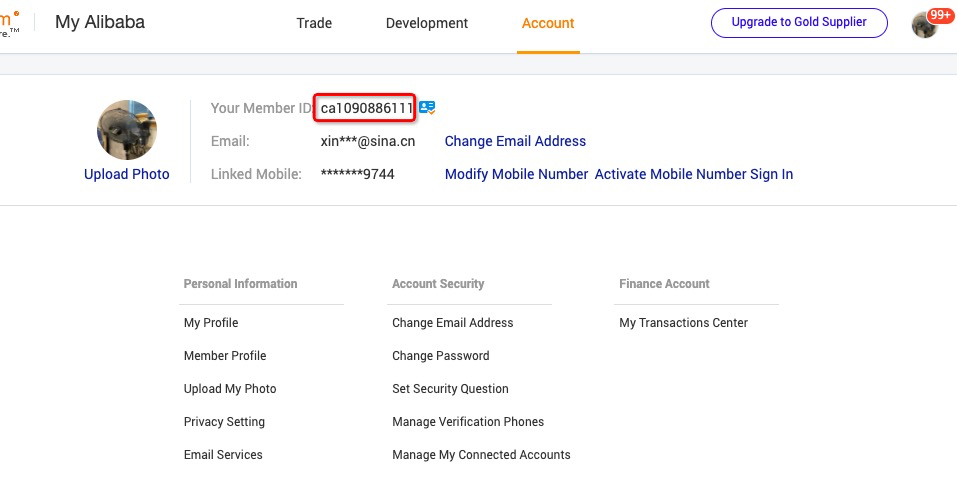Open Set Security Question link
The image size is (957, 501).
pyautogui.click(x=450, y=389)
